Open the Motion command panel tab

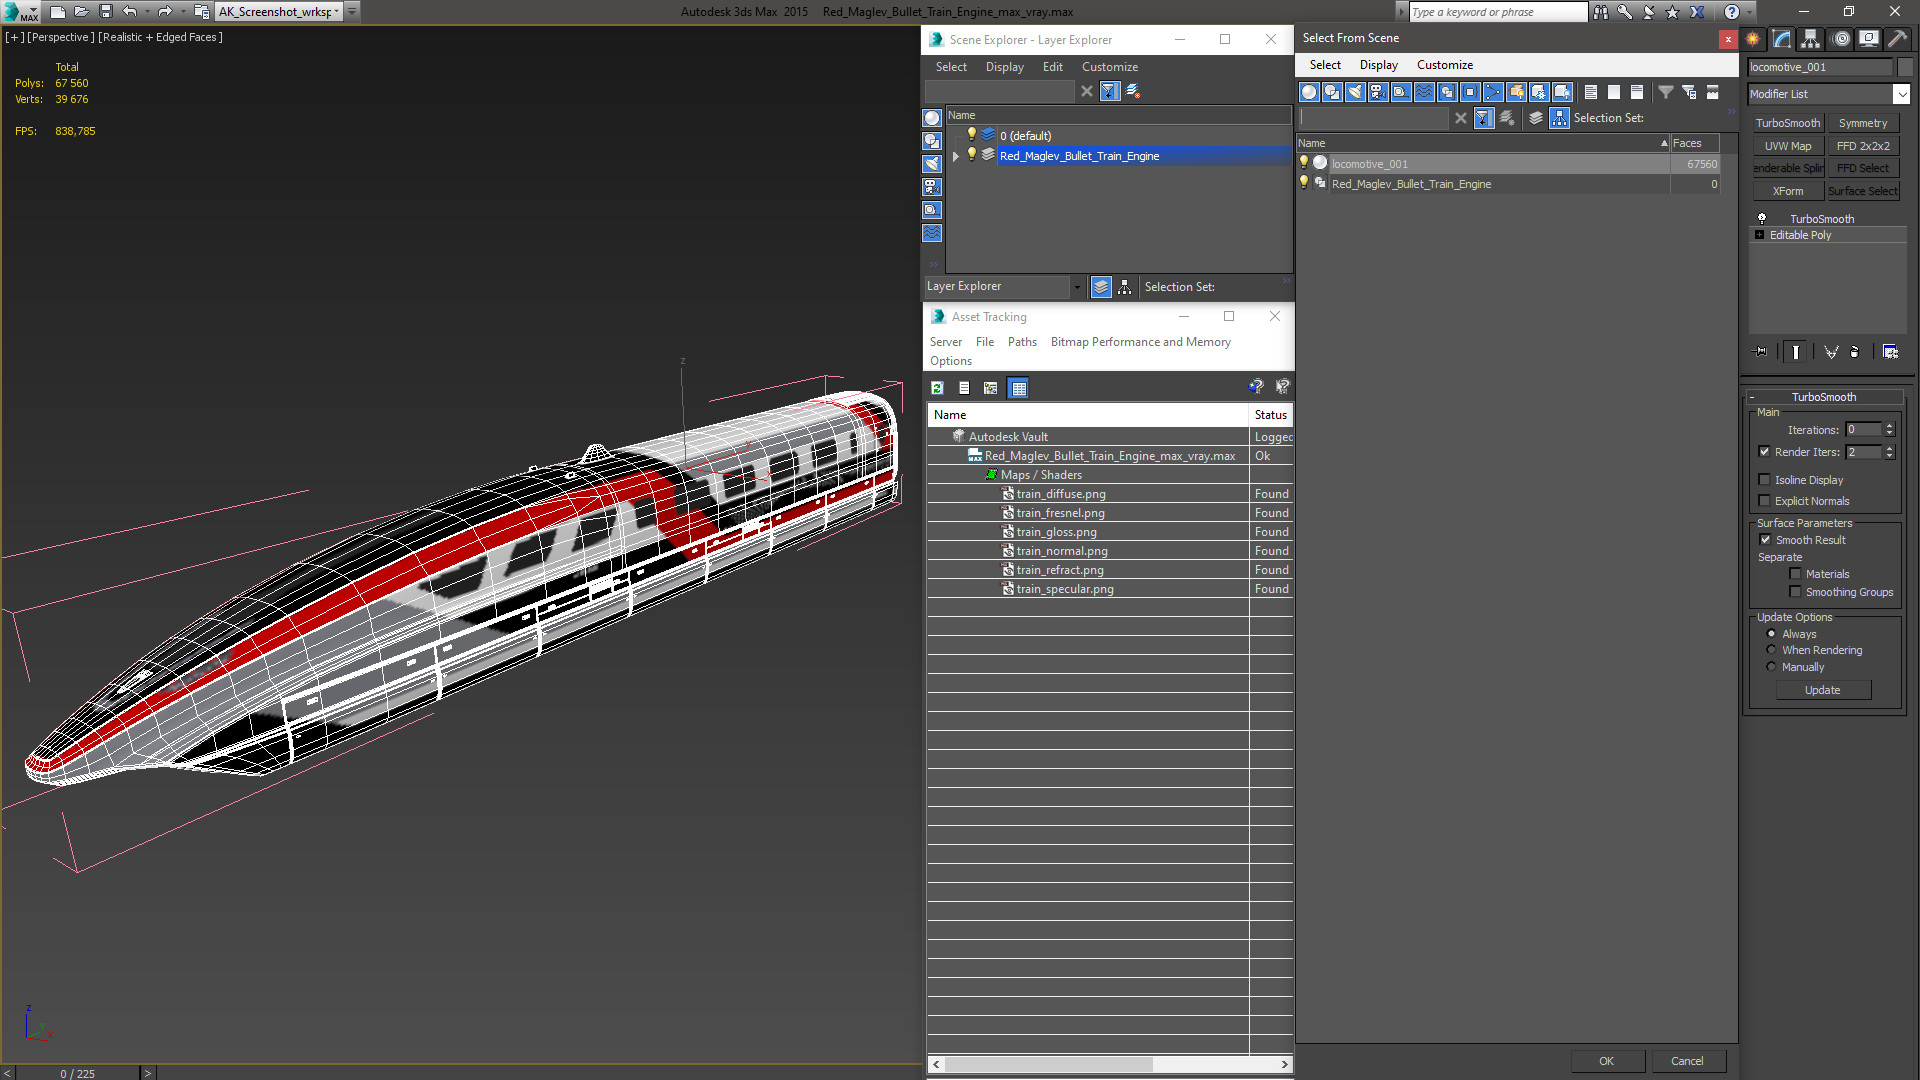(1841, 39)
